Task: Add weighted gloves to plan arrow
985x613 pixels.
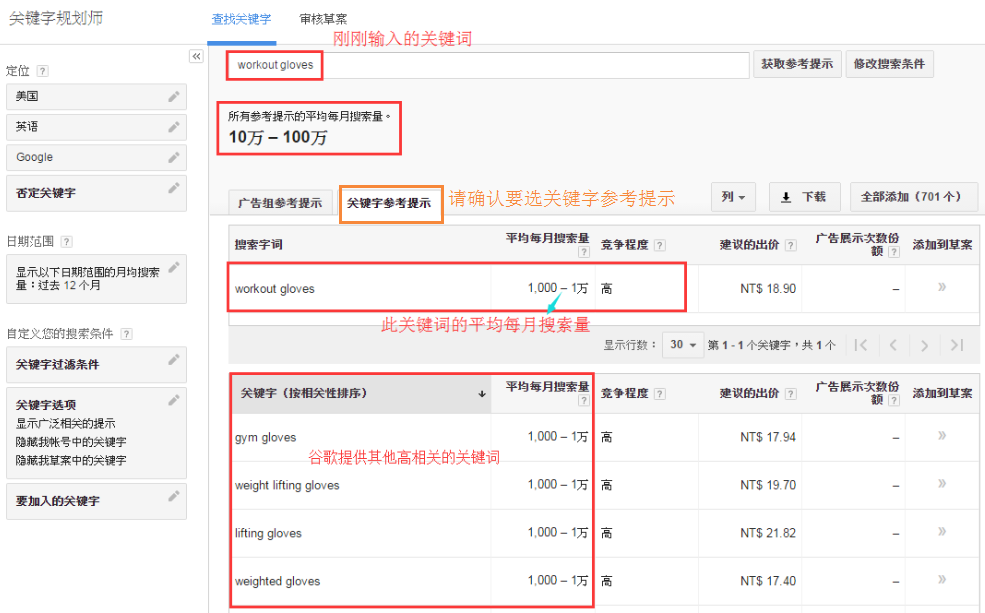Action: [942, 579]
